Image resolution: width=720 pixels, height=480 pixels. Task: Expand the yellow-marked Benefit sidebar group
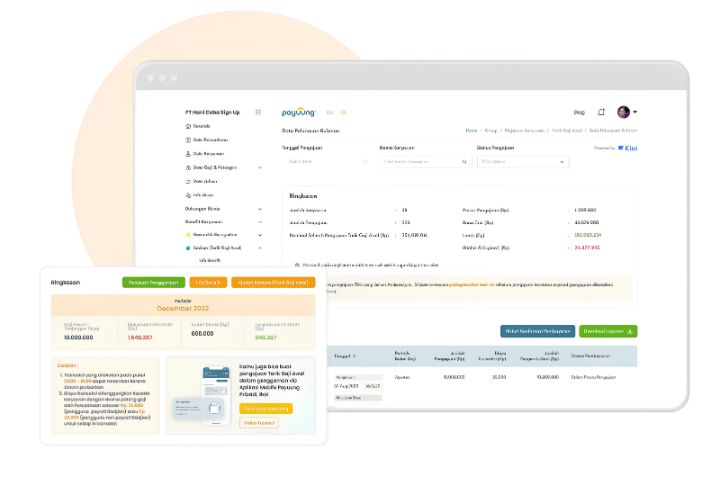[x=224, y=235]
